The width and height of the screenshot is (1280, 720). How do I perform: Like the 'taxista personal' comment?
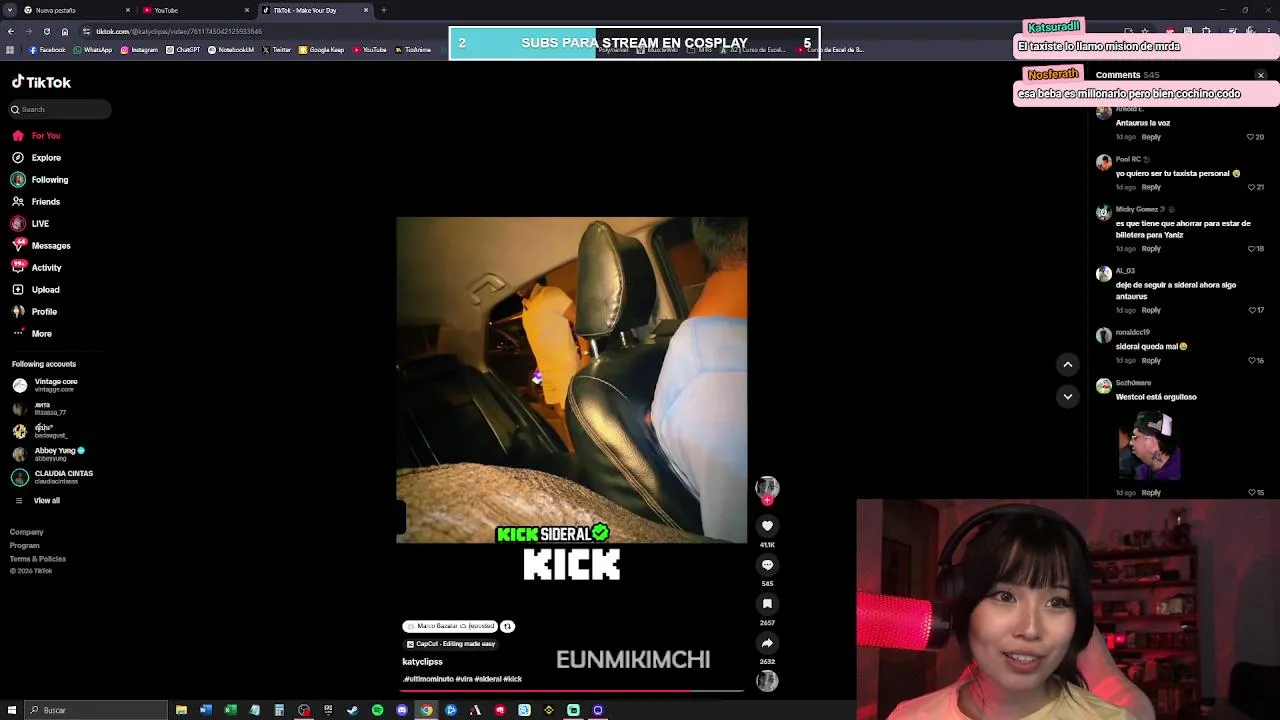point(1250,187)
